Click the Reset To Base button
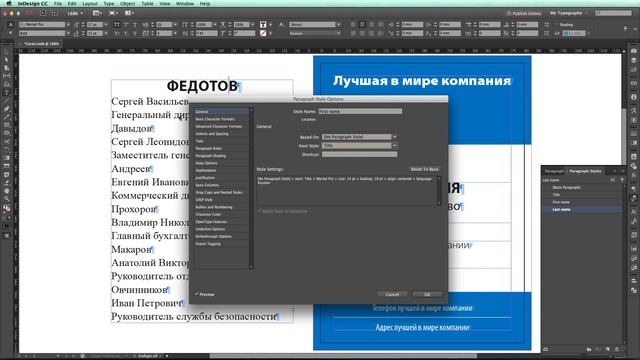 (424, 169)
